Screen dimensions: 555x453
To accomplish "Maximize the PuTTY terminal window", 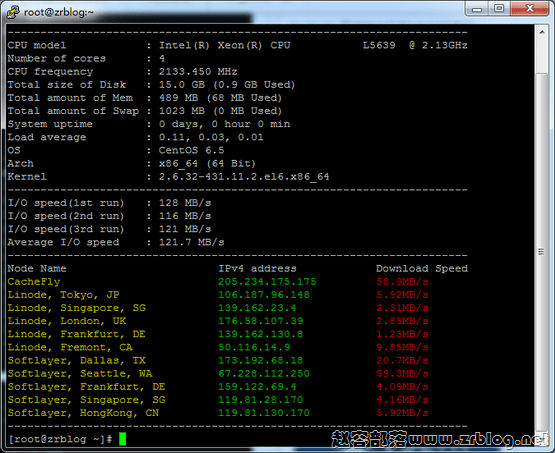I will (x=499, y=9).
